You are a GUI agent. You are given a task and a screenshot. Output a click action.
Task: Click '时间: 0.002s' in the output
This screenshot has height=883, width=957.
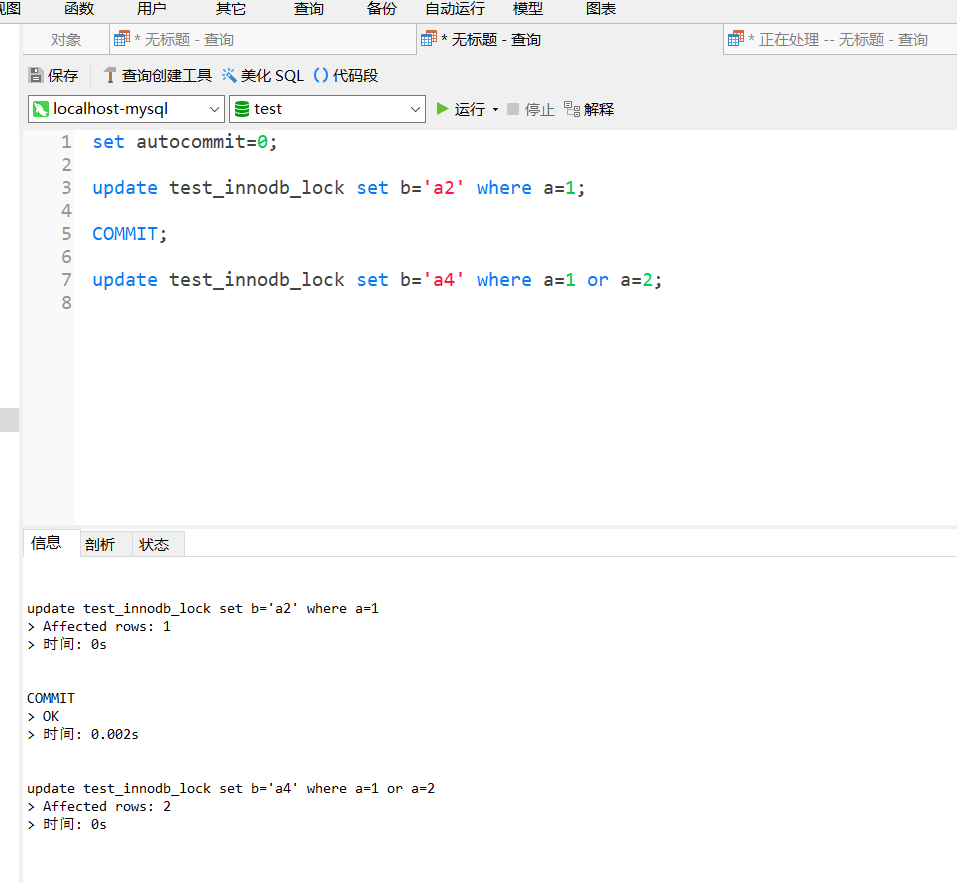point(91,734)
